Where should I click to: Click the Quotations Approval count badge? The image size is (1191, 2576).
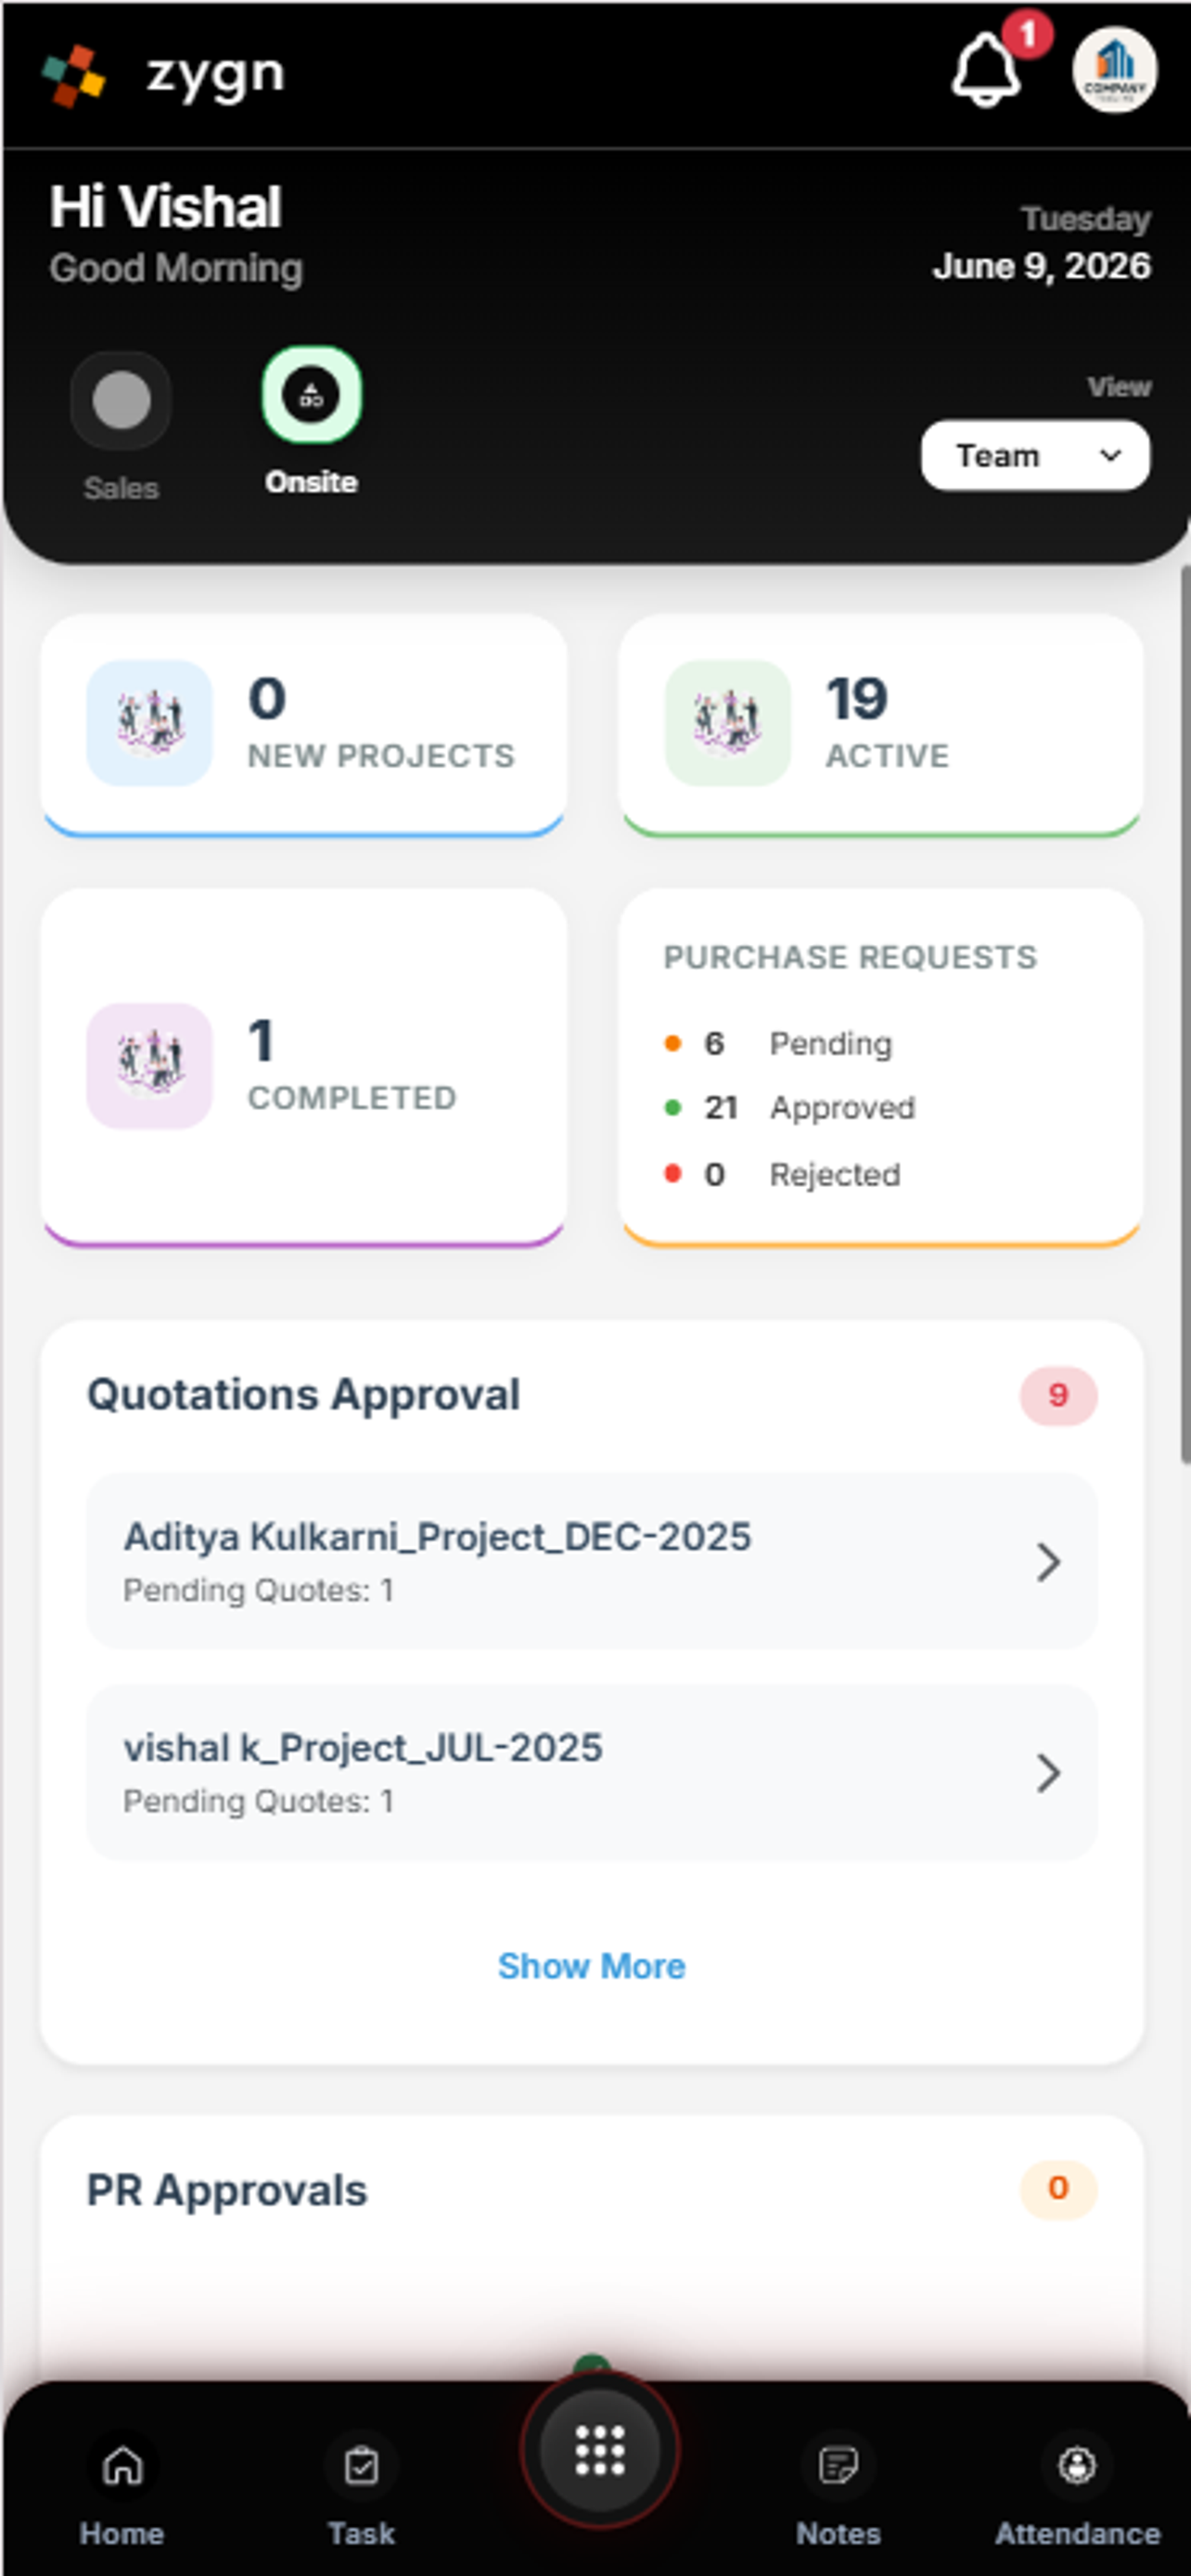tap(1058, 1395)
